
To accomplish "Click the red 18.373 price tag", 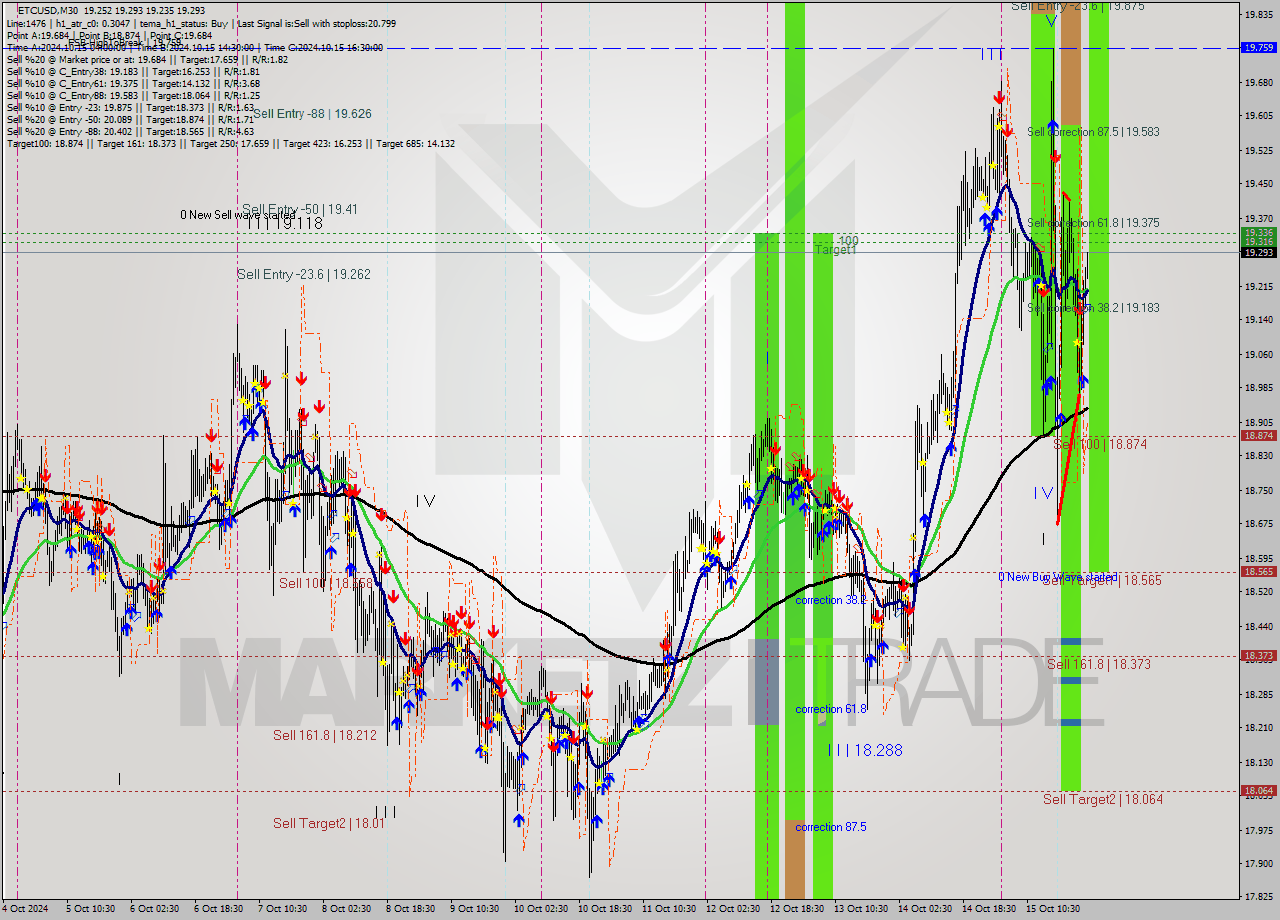I will point(1257,656).
